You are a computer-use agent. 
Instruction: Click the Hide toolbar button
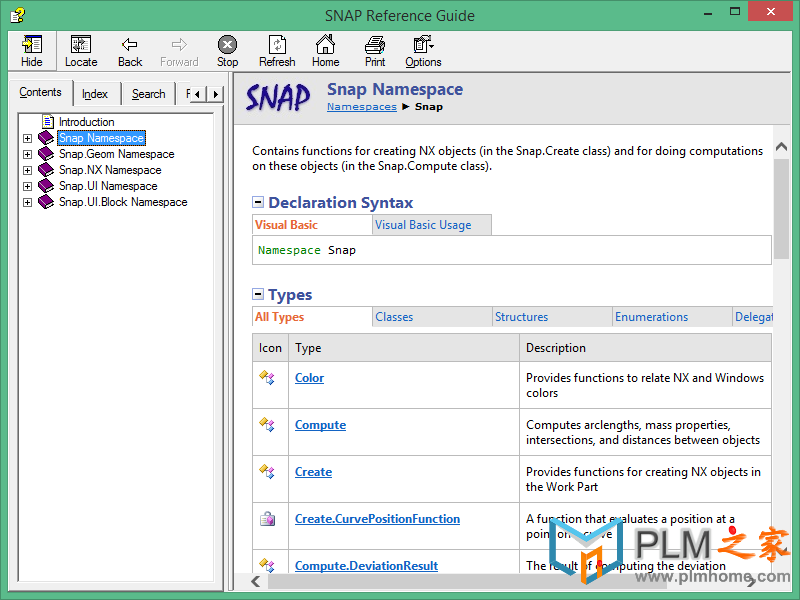[x=32, y=51]
